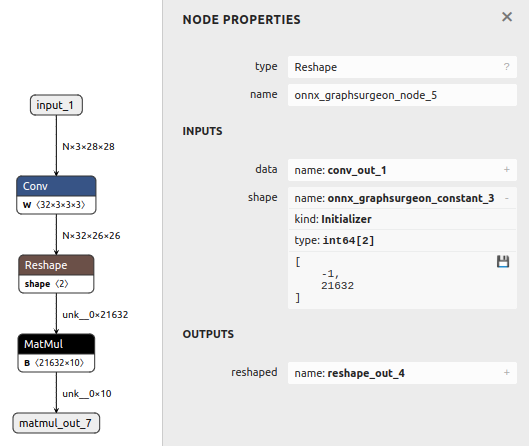
Task: Open Reshape type documentation question mark
Action: pyautogui.click(x=506, y=67)
